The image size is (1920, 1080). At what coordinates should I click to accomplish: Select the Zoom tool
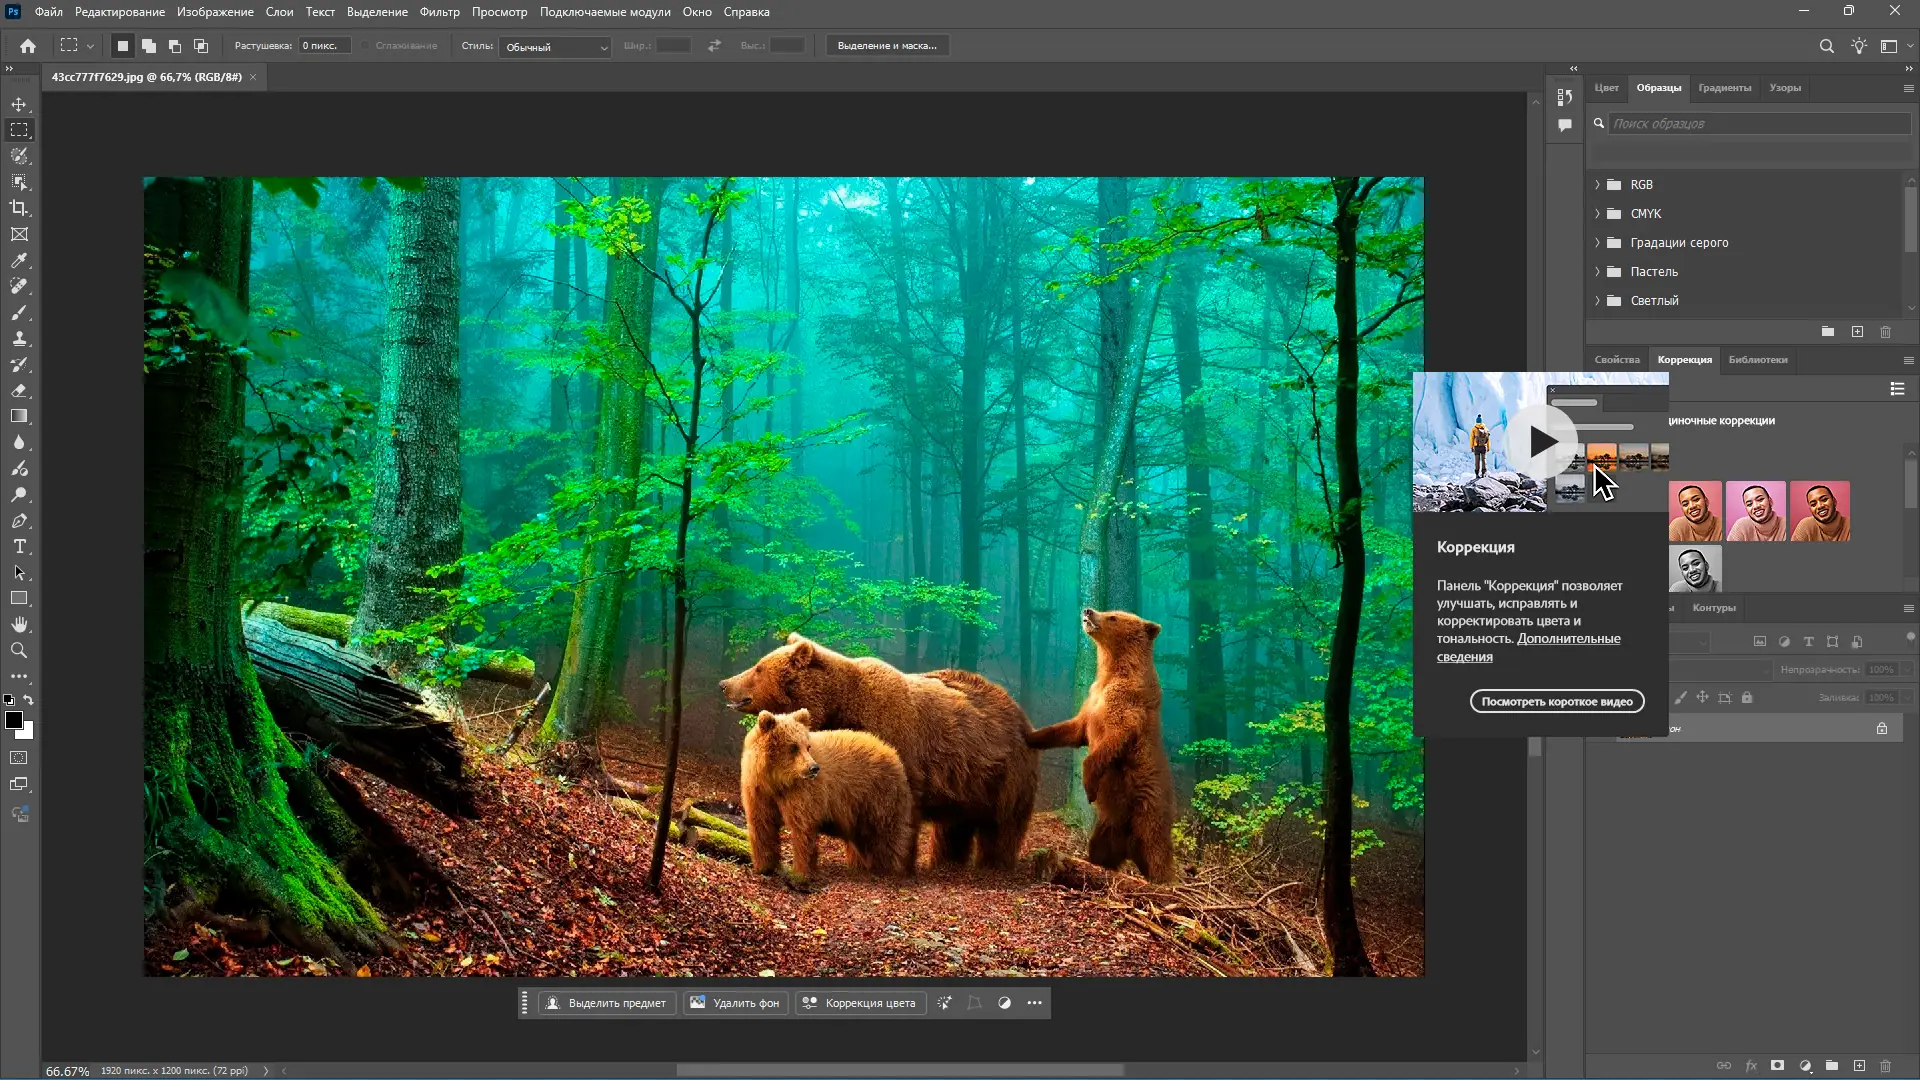pos(19,650)
